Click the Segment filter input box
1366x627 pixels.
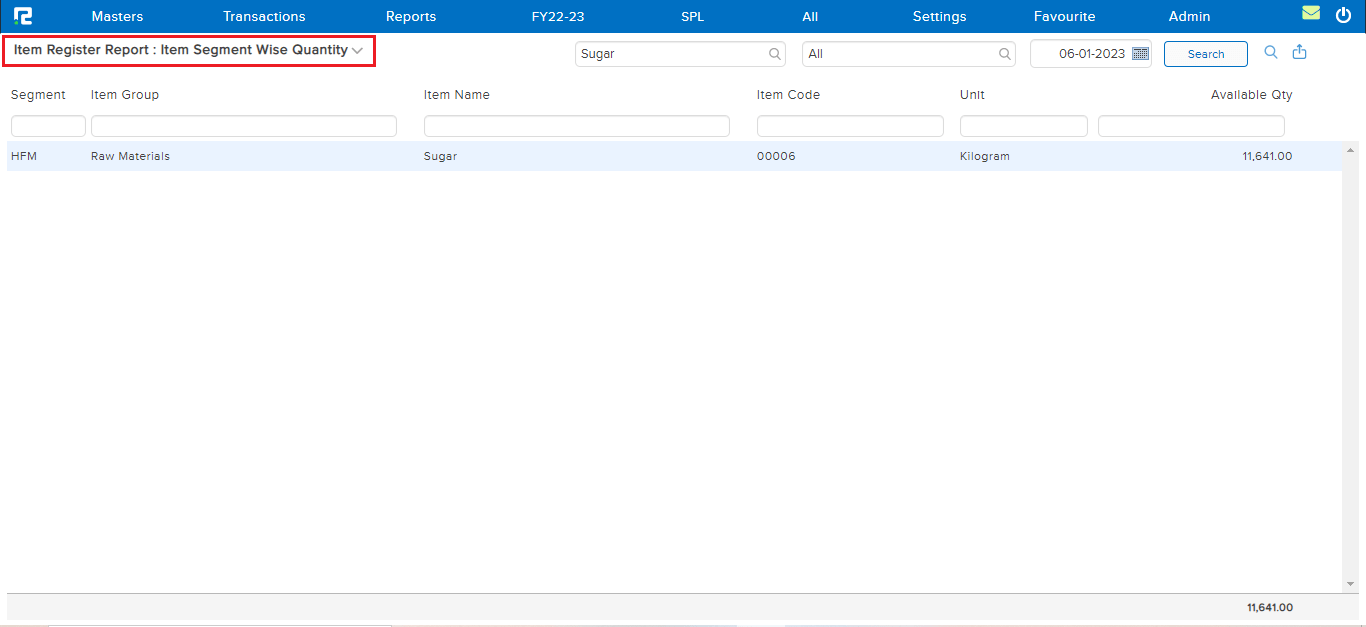tap(48, 126)
